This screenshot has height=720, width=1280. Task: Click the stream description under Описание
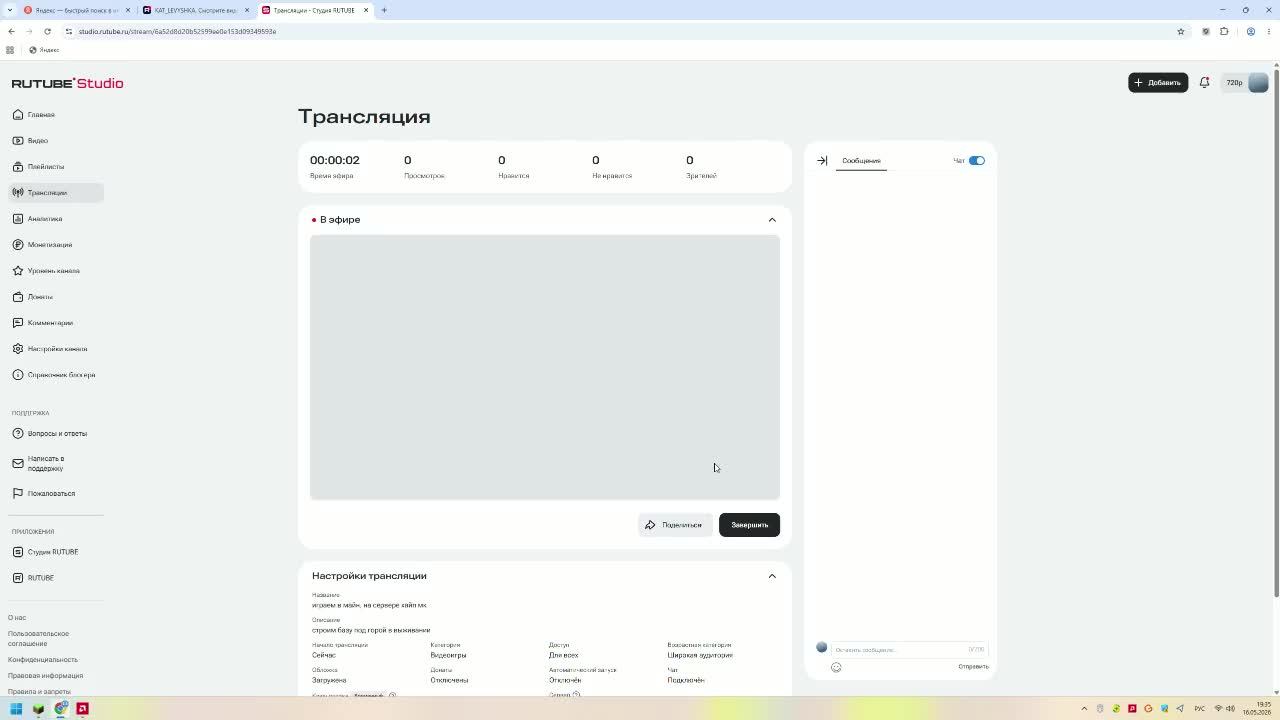coord(371,630)
